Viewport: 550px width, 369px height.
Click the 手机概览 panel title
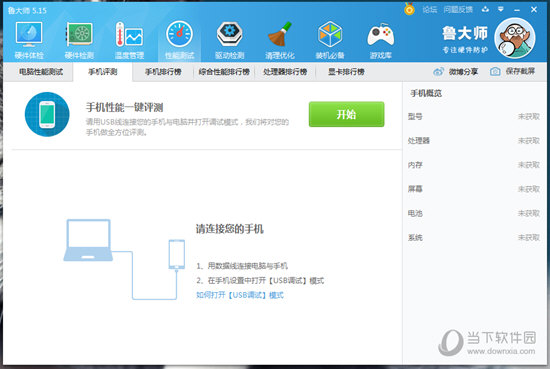tap(426, 93)
